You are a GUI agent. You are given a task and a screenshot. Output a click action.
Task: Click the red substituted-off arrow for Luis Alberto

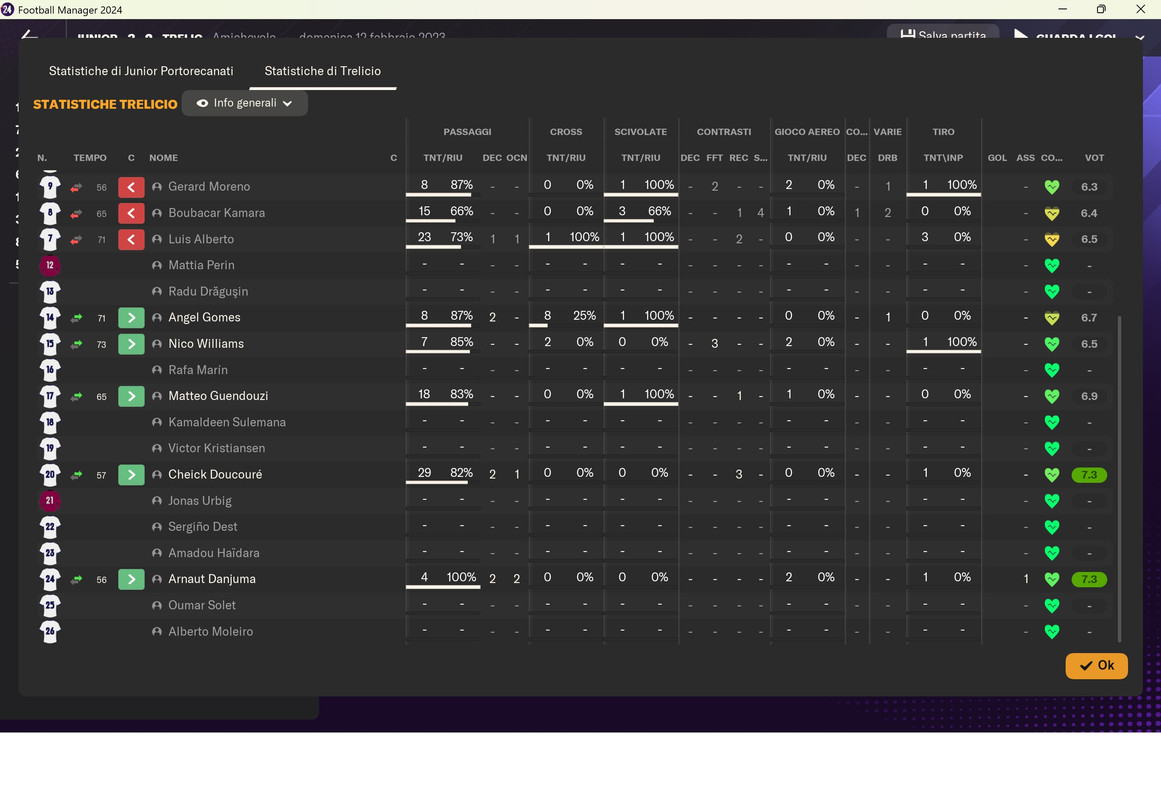click(131, 239)
